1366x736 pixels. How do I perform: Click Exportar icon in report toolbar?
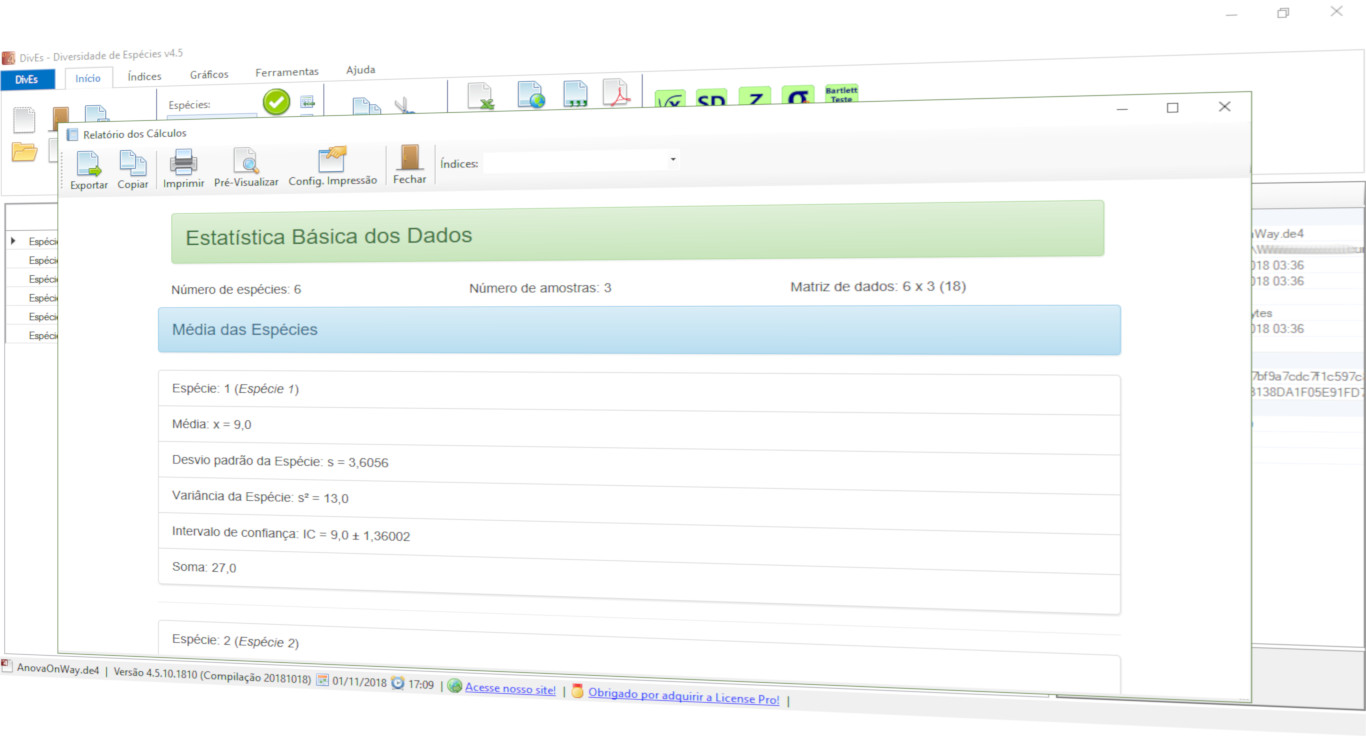pyautogui.click(x=89, y=163)
